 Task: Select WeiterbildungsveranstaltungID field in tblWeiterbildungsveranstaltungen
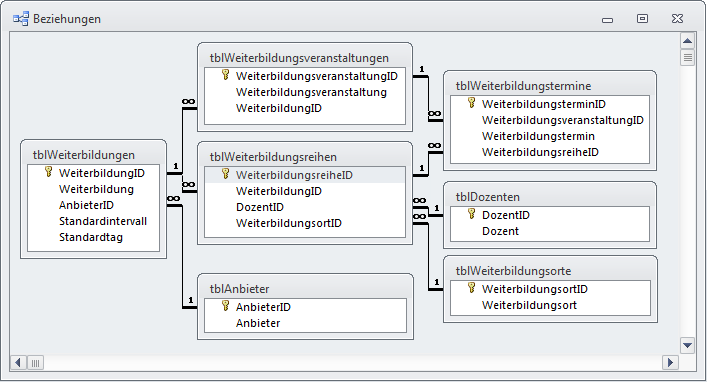317,76
